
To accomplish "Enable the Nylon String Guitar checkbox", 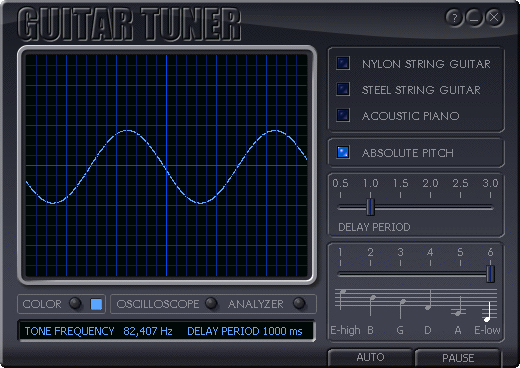I will pos(343,63).
